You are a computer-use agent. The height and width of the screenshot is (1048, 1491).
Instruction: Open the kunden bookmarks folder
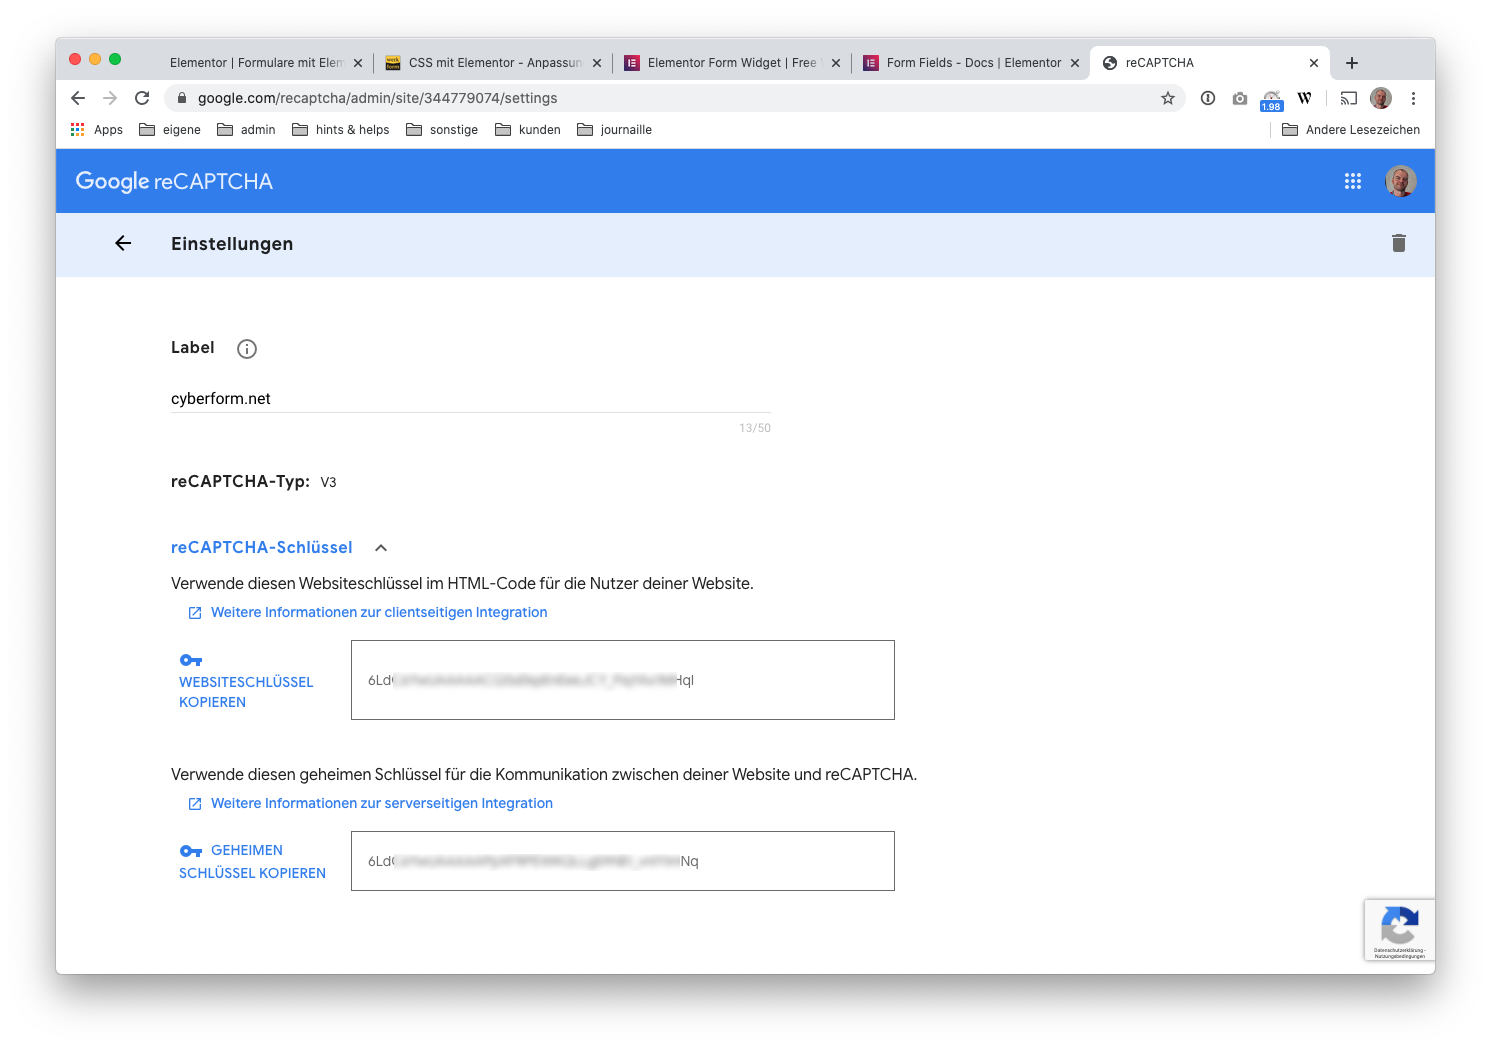tap(528, 130)
